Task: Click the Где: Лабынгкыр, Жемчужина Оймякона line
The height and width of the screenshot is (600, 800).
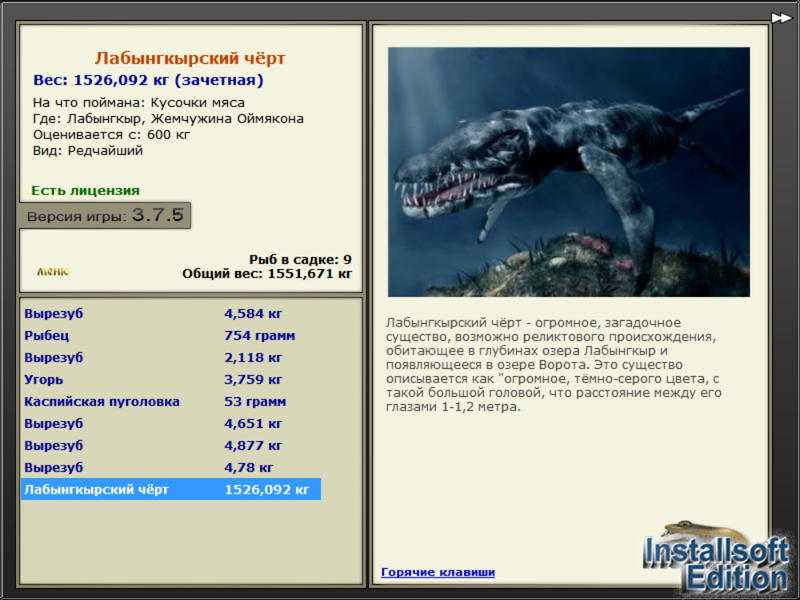Action: 168,118
